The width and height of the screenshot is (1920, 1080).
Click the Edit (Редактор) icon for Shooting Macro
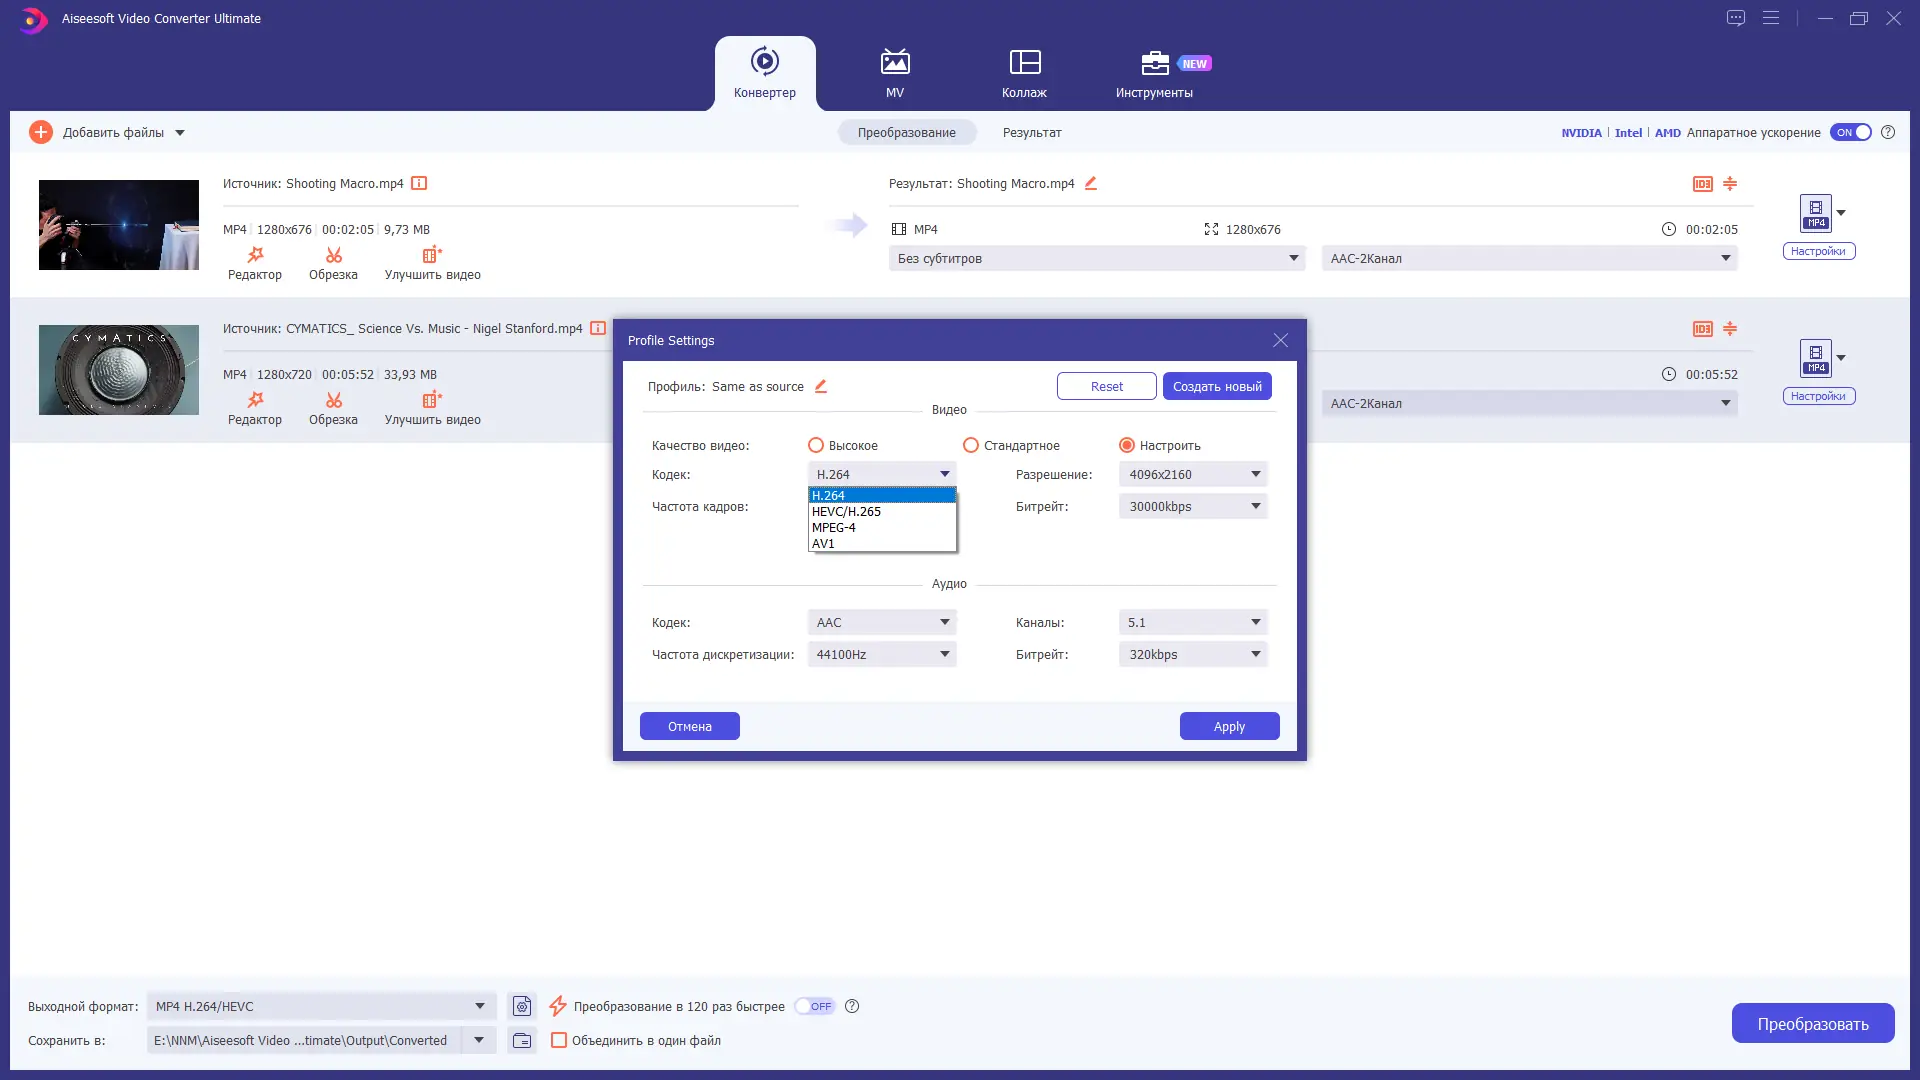255,256
